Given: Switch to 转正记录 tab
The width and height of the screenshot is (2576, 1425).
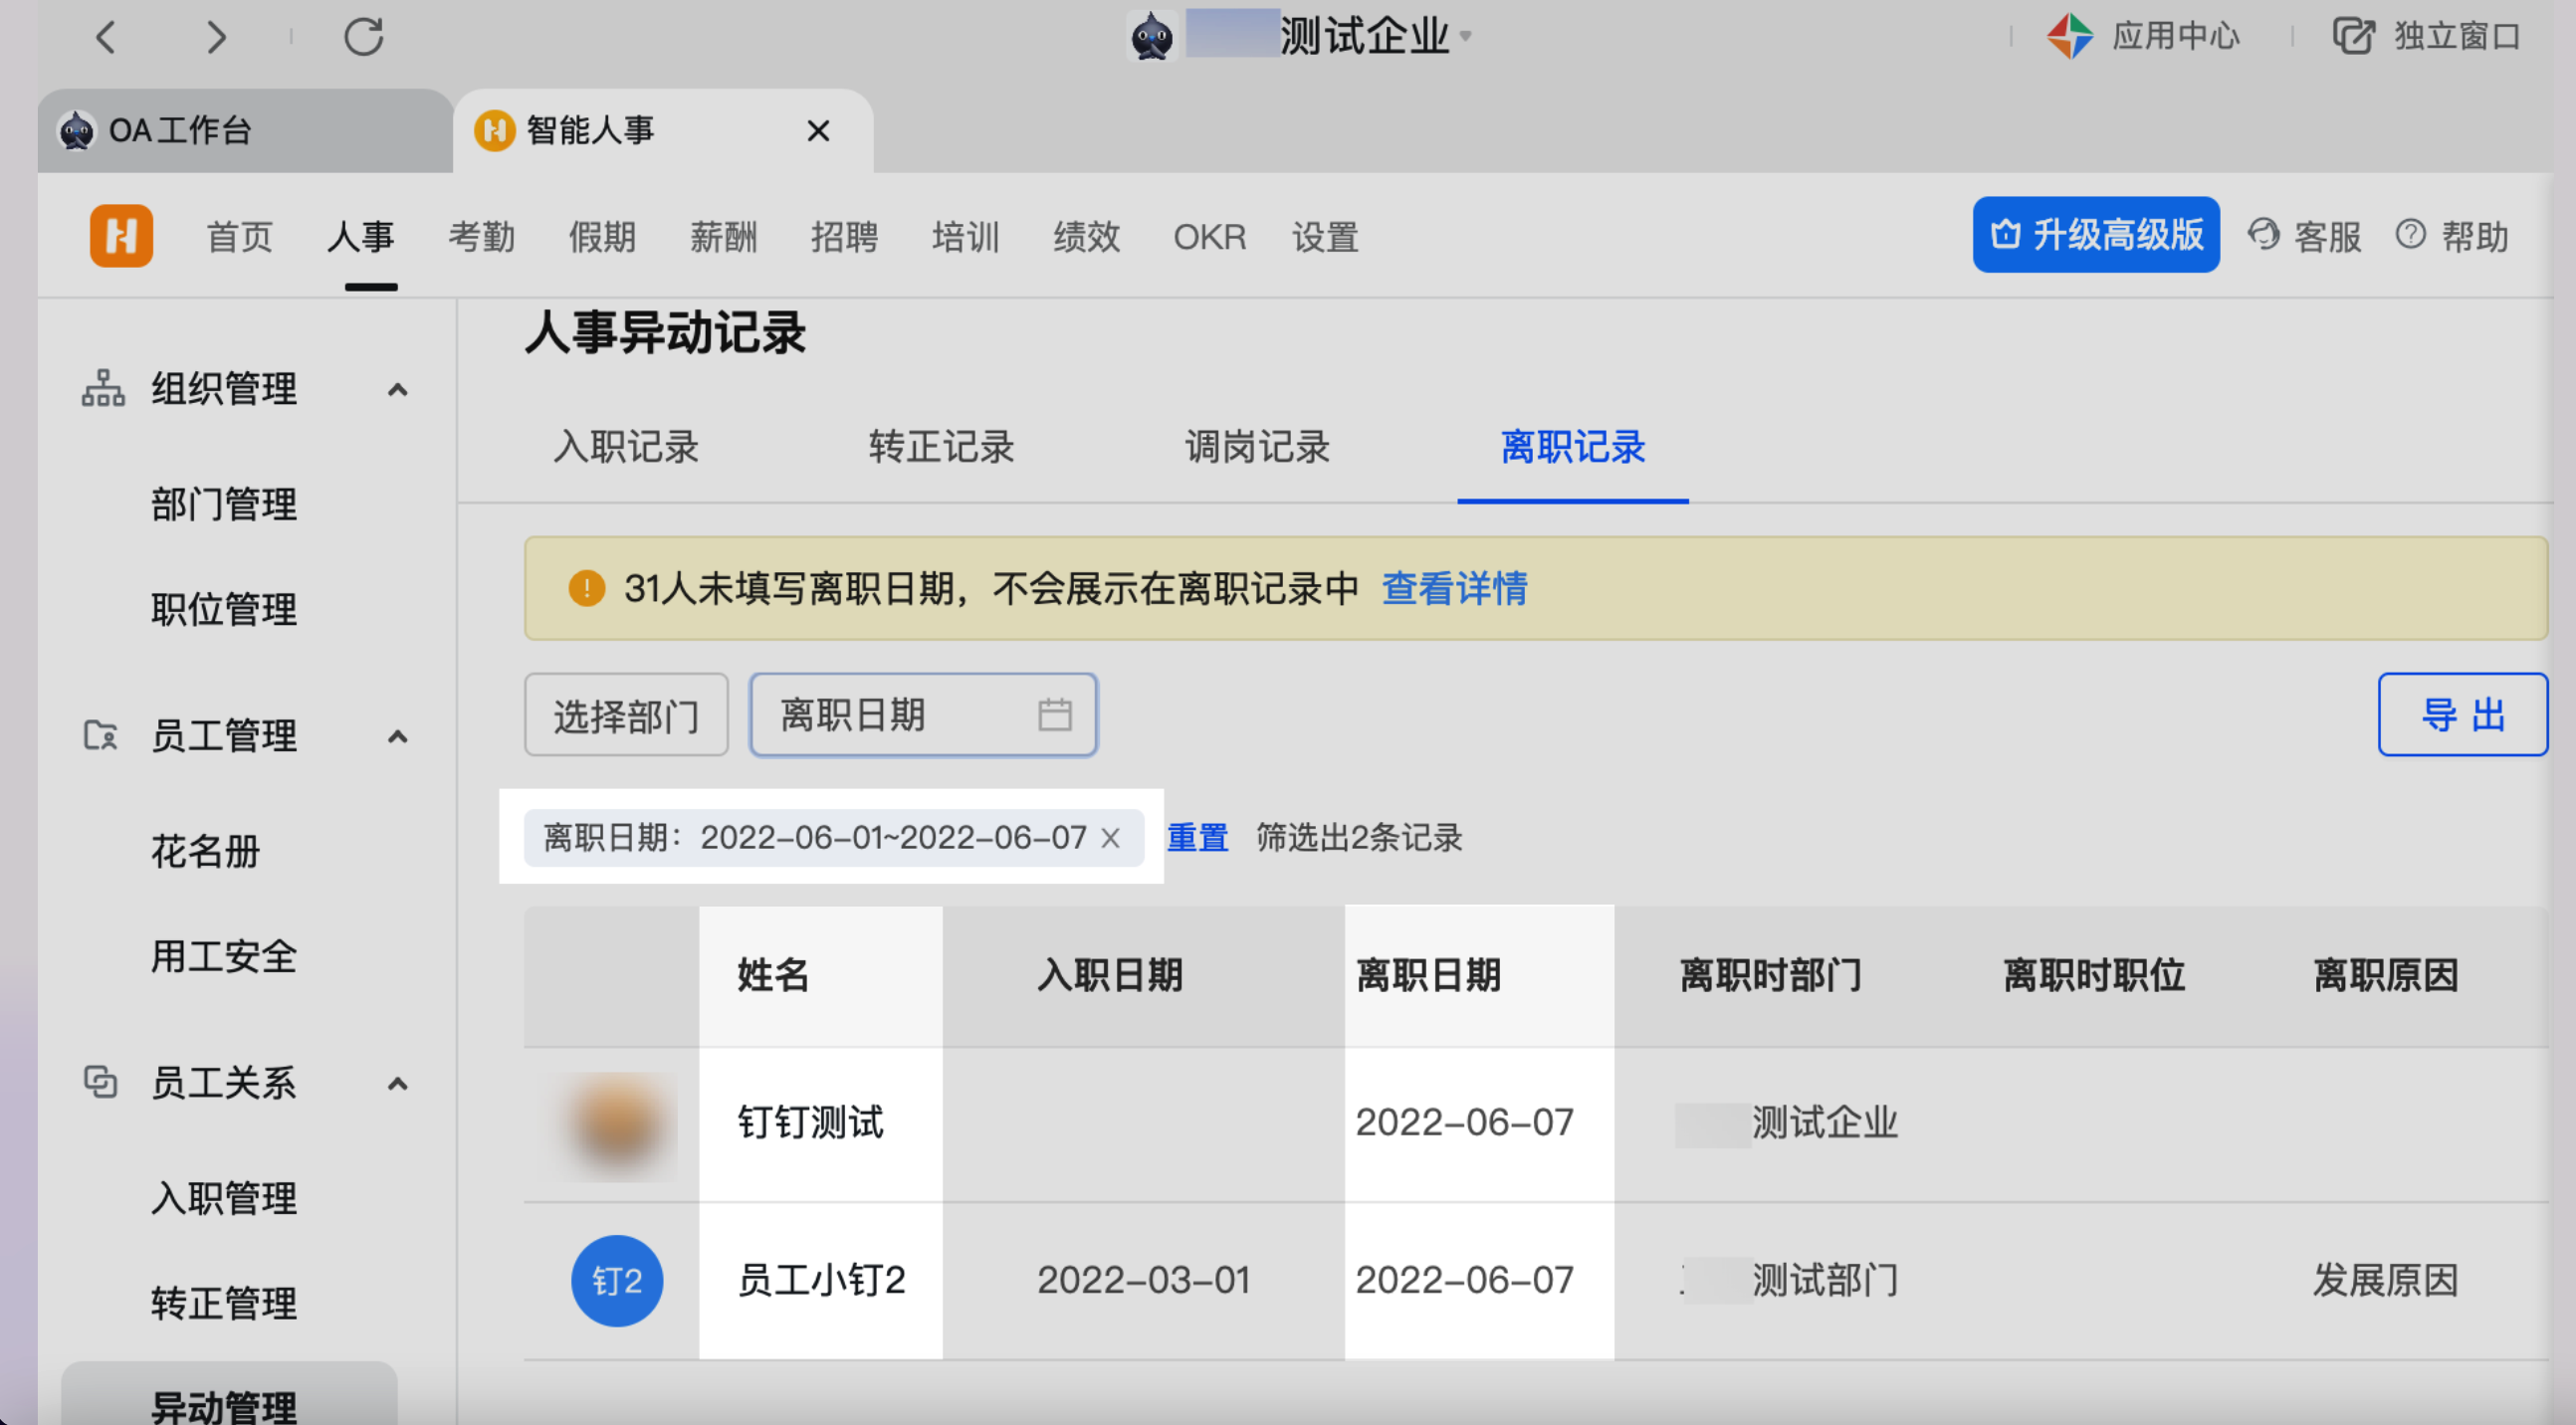Looking at the screenshot, I should coord(941,447).
